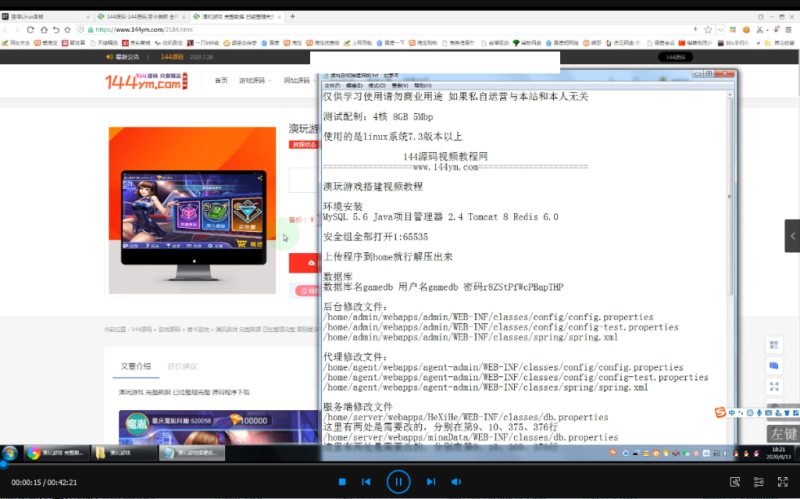This screenshot has width=800, height=499.
Task: Open Notepad 文件 menu
Action: tap(332, 85)
